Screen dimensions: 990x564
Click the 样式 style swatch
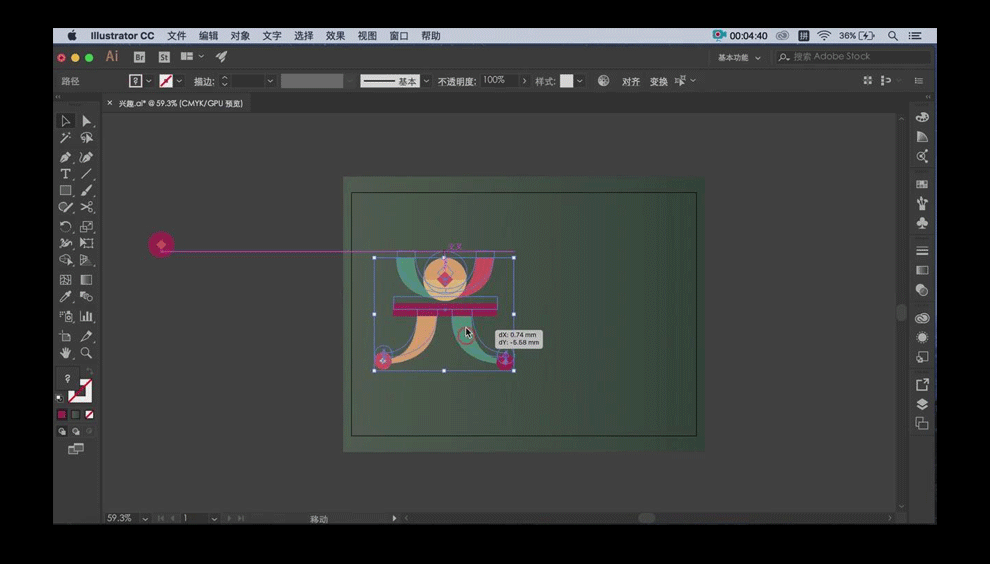pos(567,81)
